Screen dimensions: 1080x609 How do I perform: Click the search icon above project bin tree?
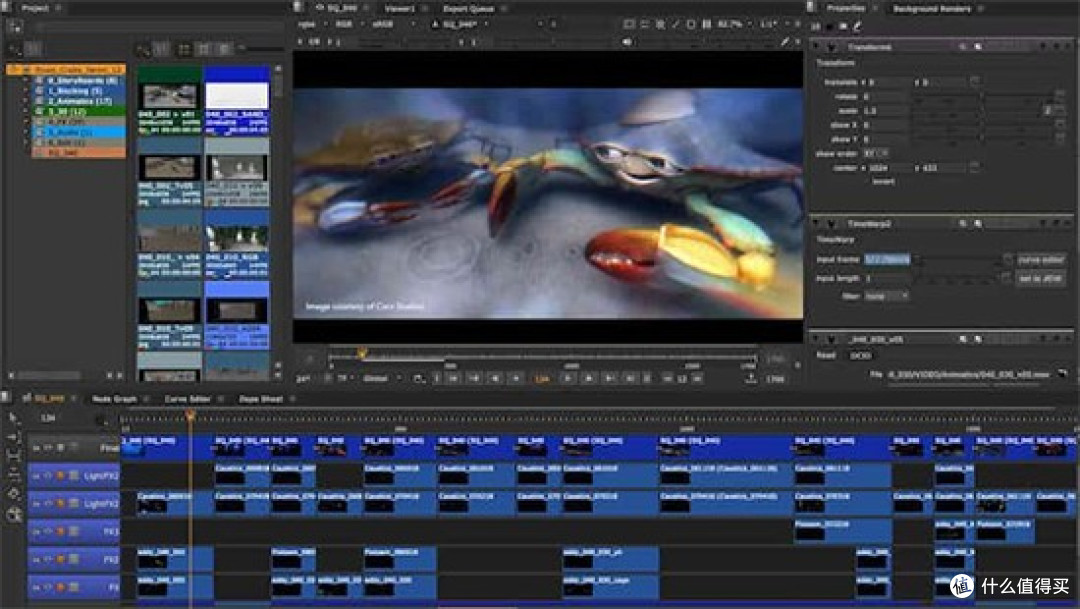[x=14, y=50]
